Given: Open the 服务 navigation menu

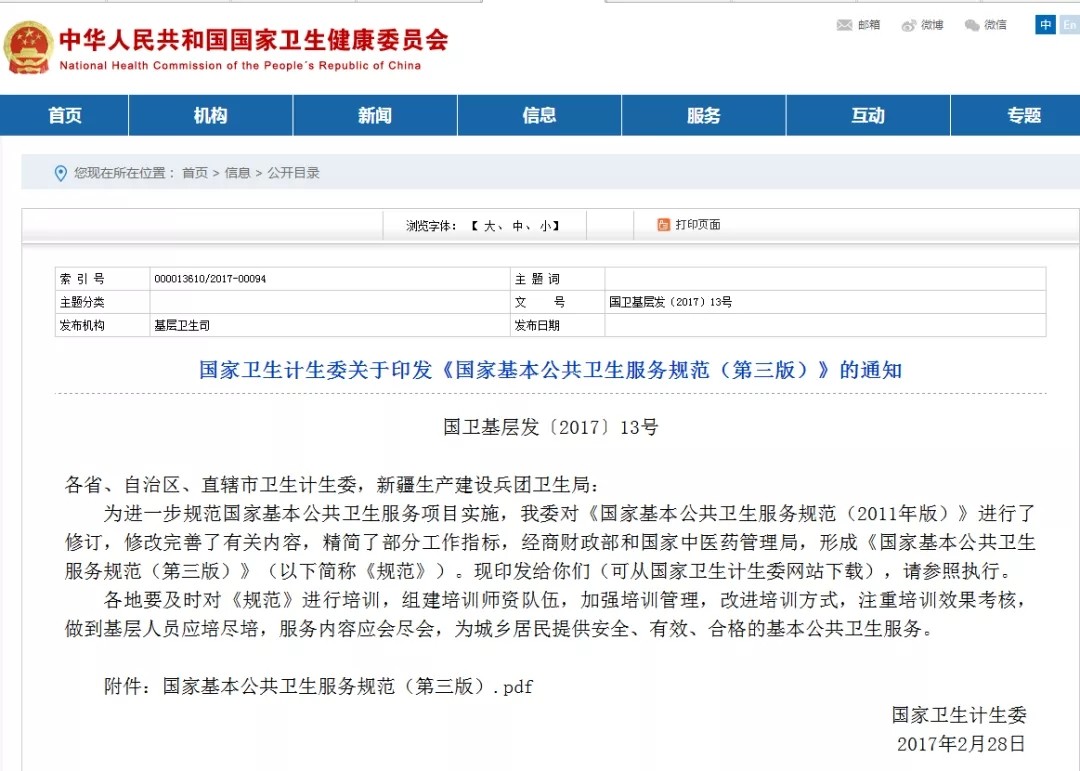Looking at the screenshot, I should (703, 116).
